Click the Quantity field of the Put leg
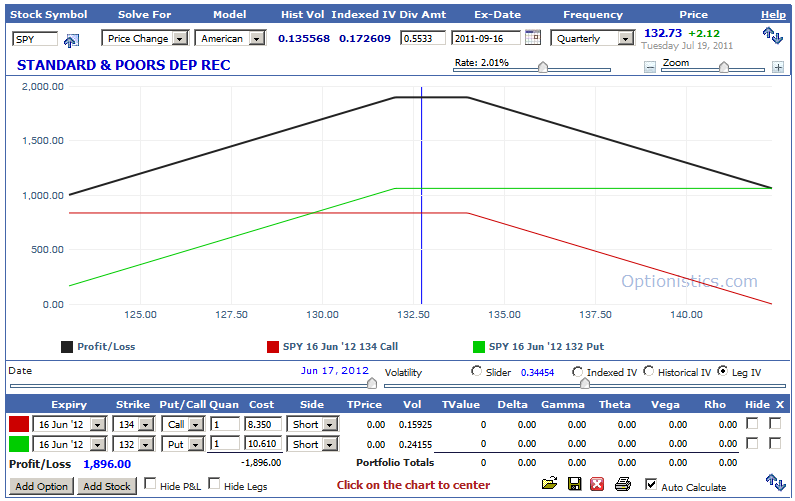The image size is (795, 501). tap(225, 444)
